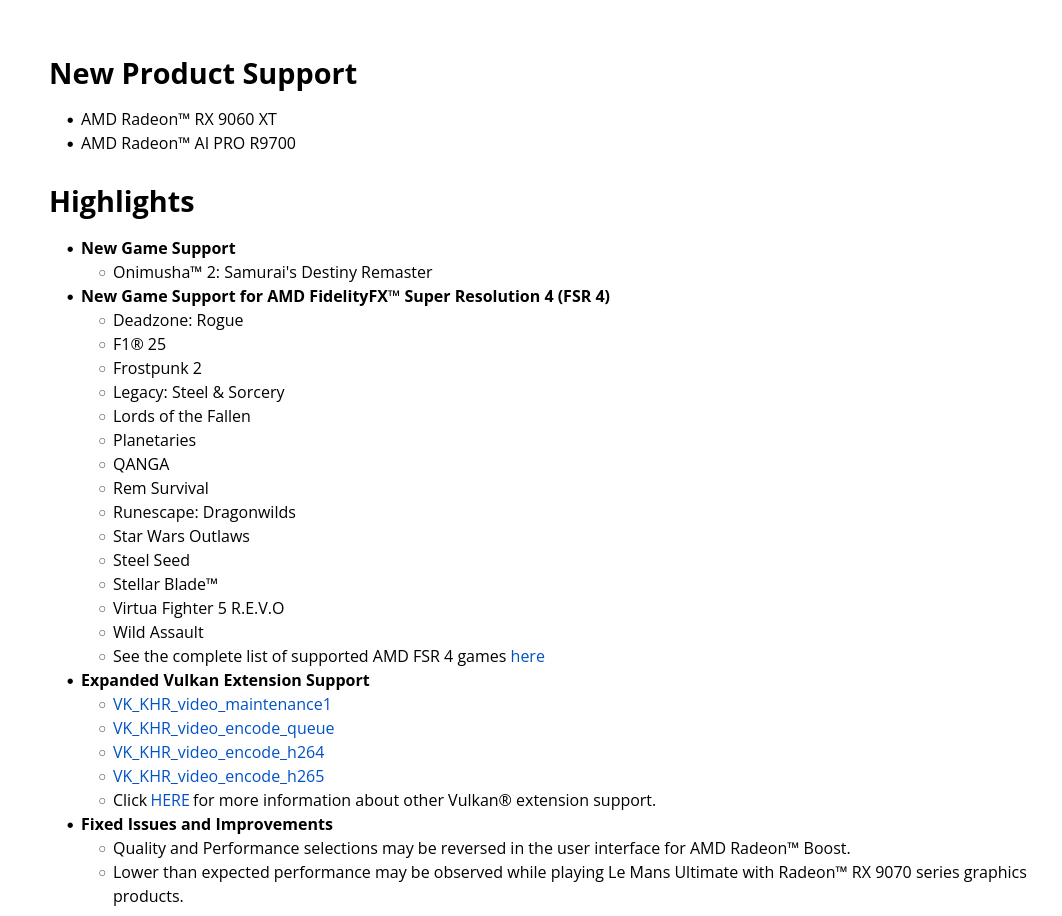Open VK_KHR_video_encode_h265 link
This screenshot has height=916, width=1062.
pos(218,776)
